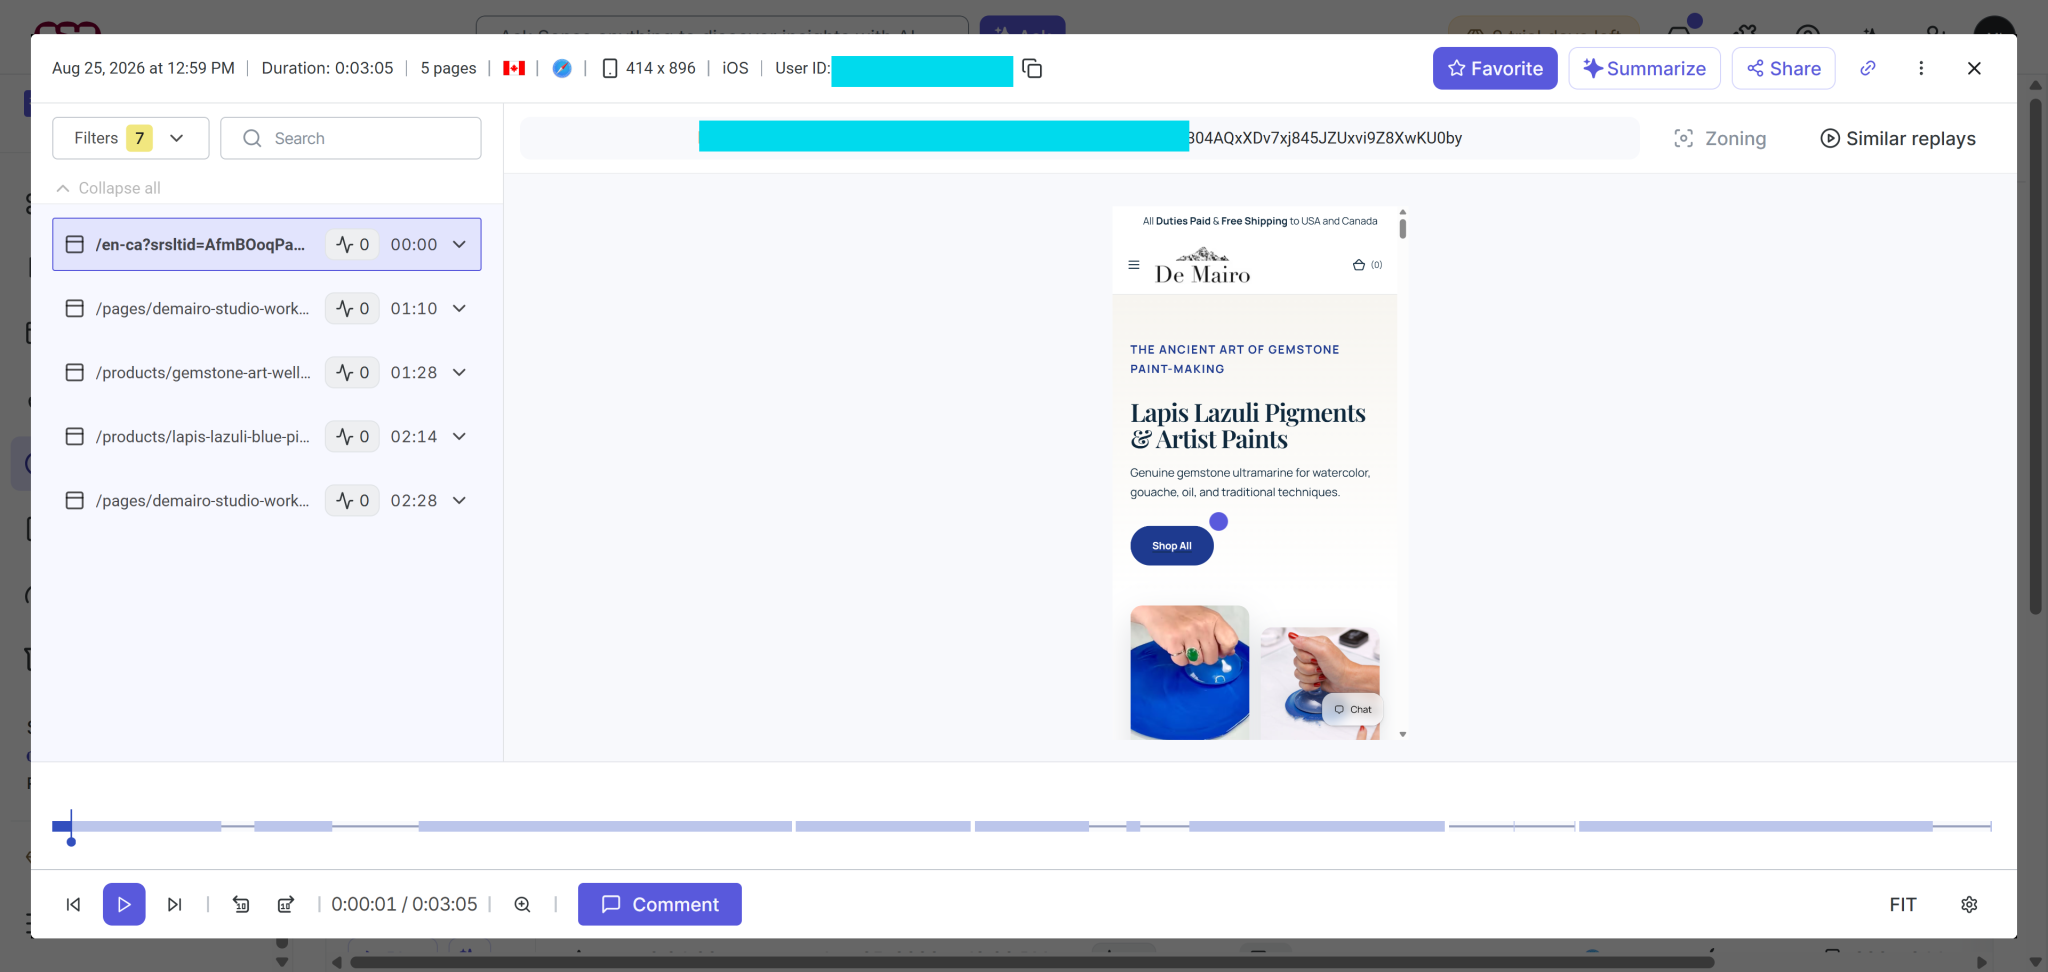Viewport: 2048px width, 972px height.
Task: Open the FIT scaling dropdown
Action: point(1902,904)
